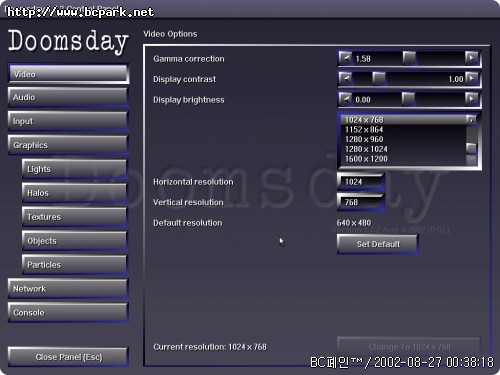Viewport: 500px width, 375px height.
Task: Open the Network options page
Action: 68,289
